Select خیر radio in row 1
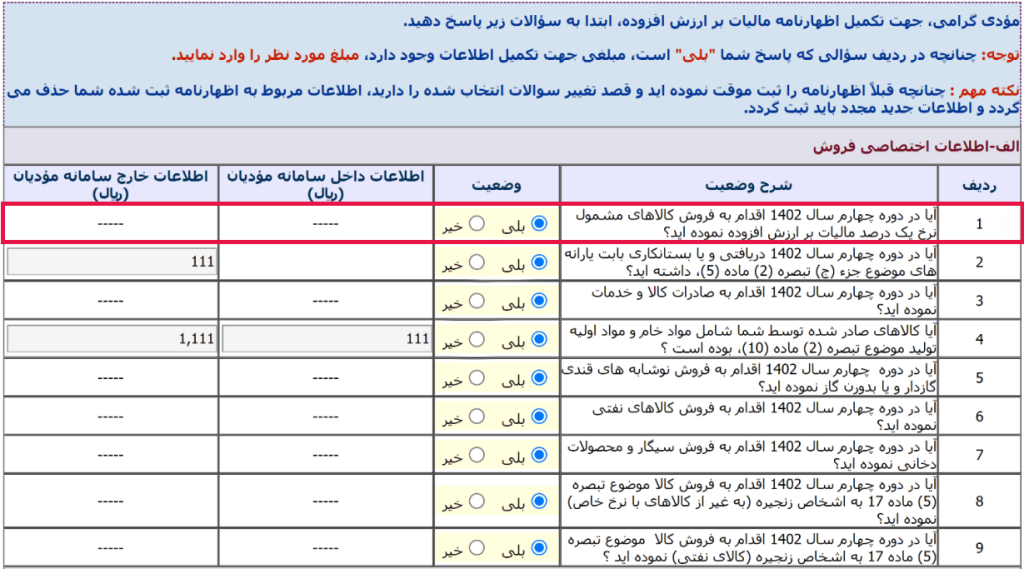 tap(477, 223)
